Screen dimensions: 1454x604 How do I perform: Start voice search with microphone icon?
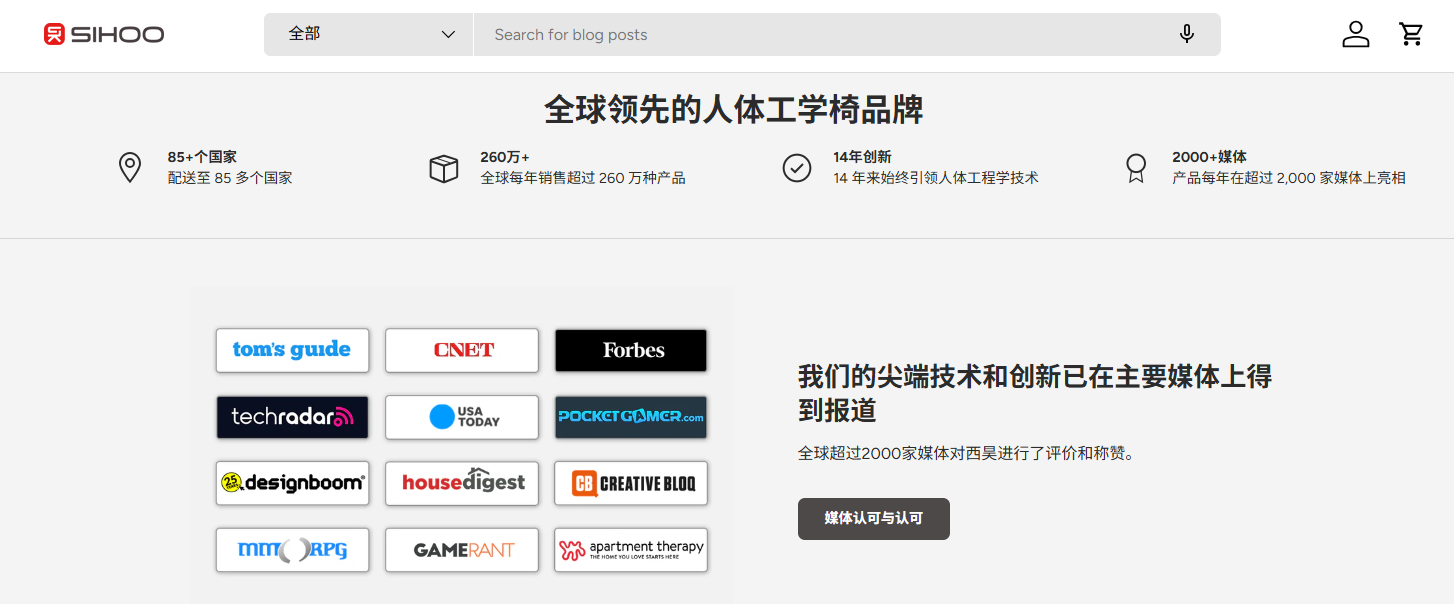[1186, 35]
